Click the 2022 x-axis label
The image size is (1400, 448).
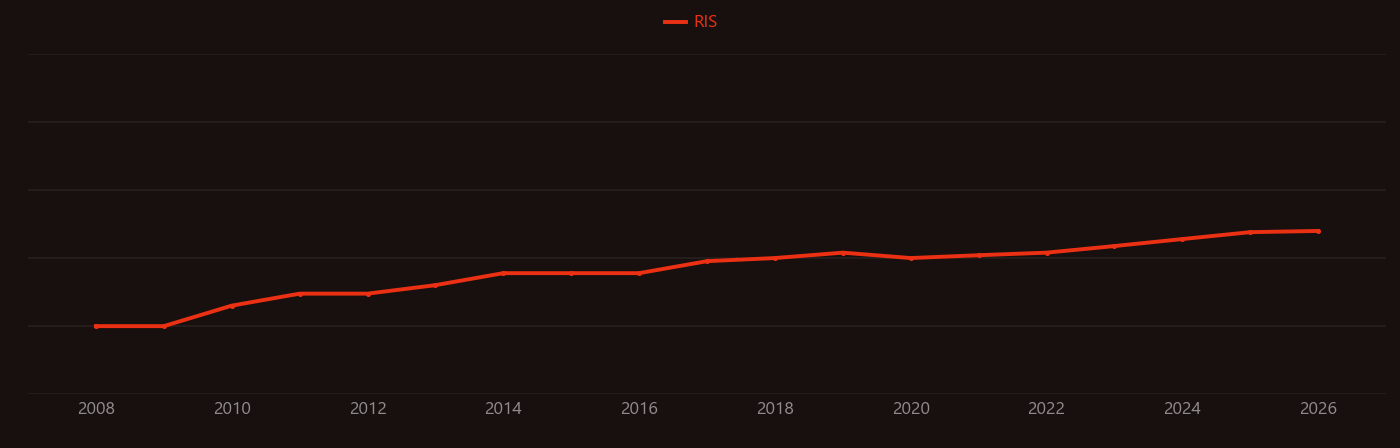pyautogui.click(x=1047, y=409)
